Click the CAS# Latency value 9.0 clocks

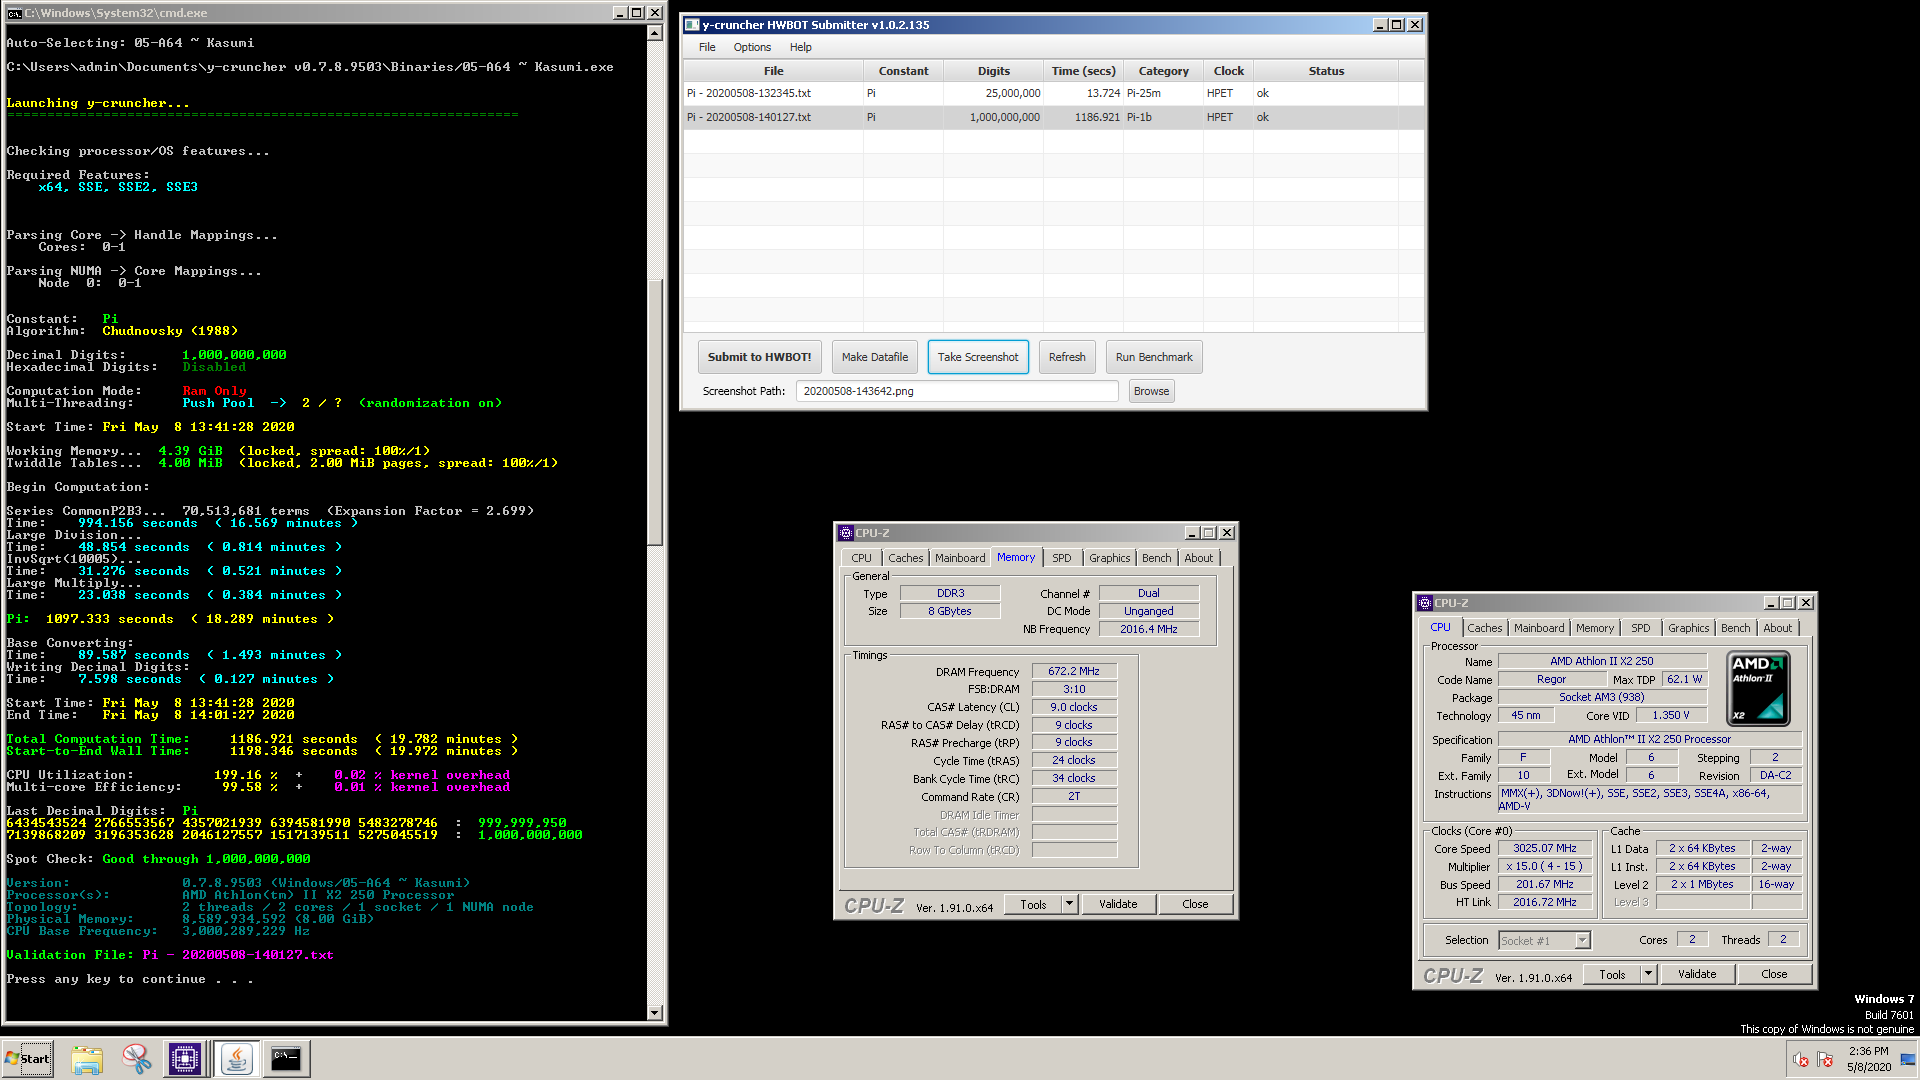1074,707
